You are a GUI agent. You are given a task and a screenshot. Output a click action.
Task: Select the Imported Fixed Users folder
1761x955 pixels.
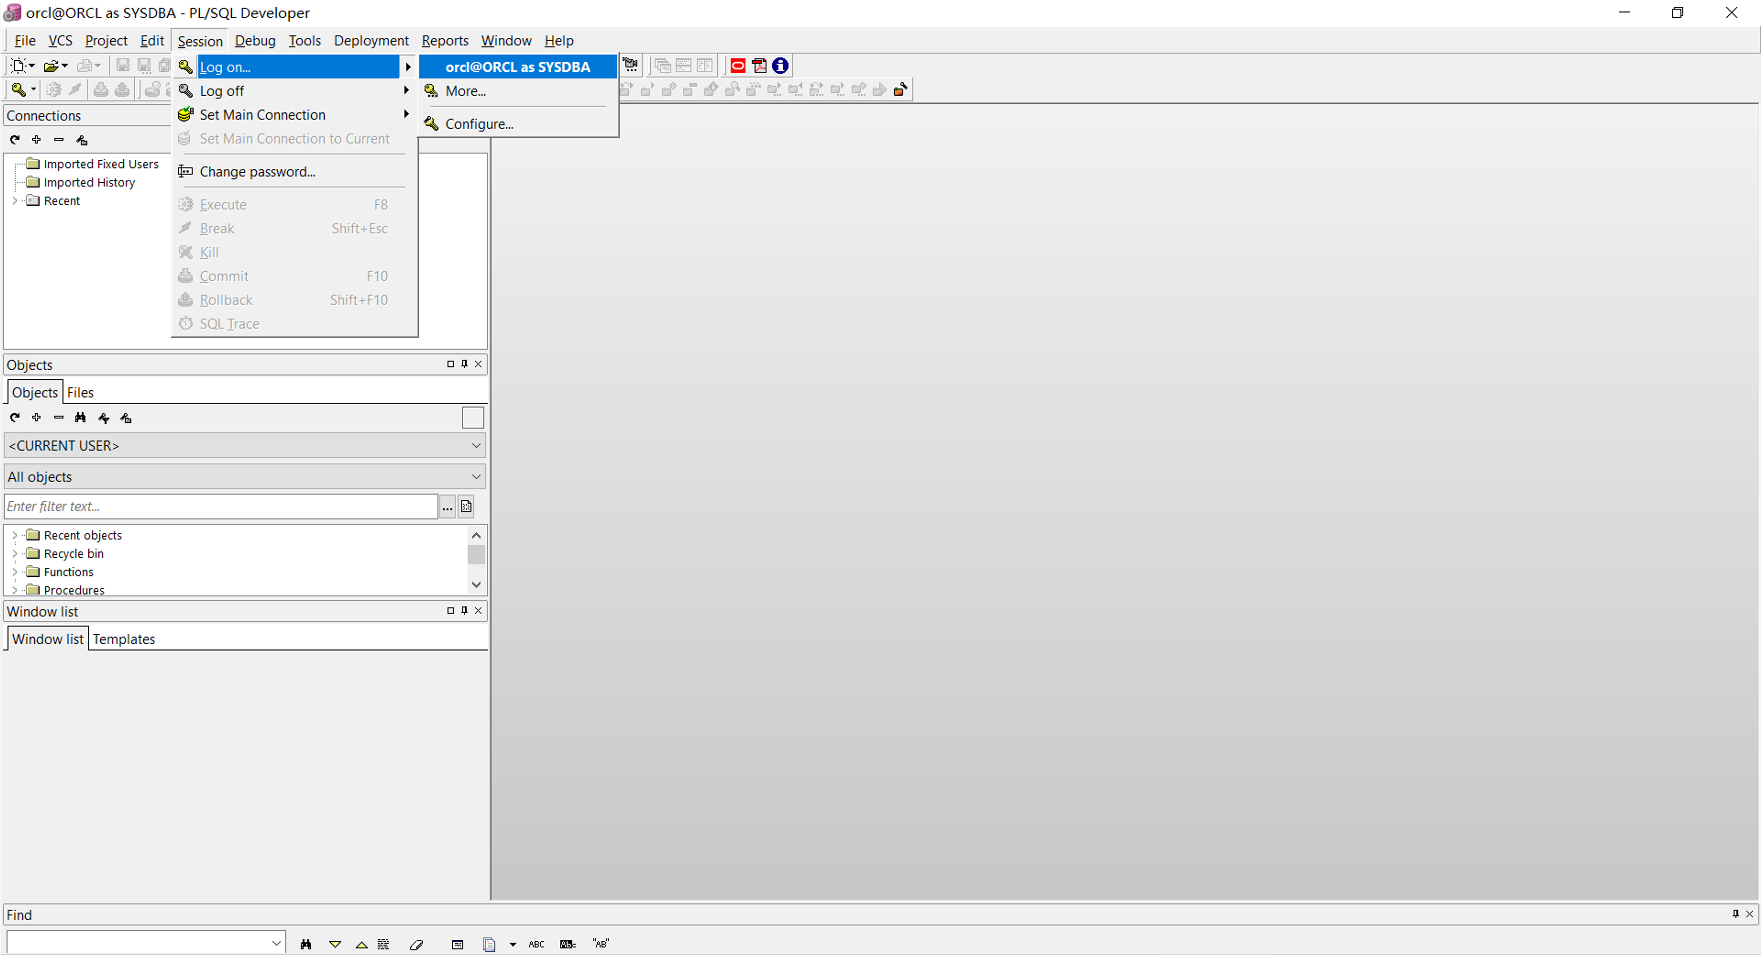click(x=101, y=164)
